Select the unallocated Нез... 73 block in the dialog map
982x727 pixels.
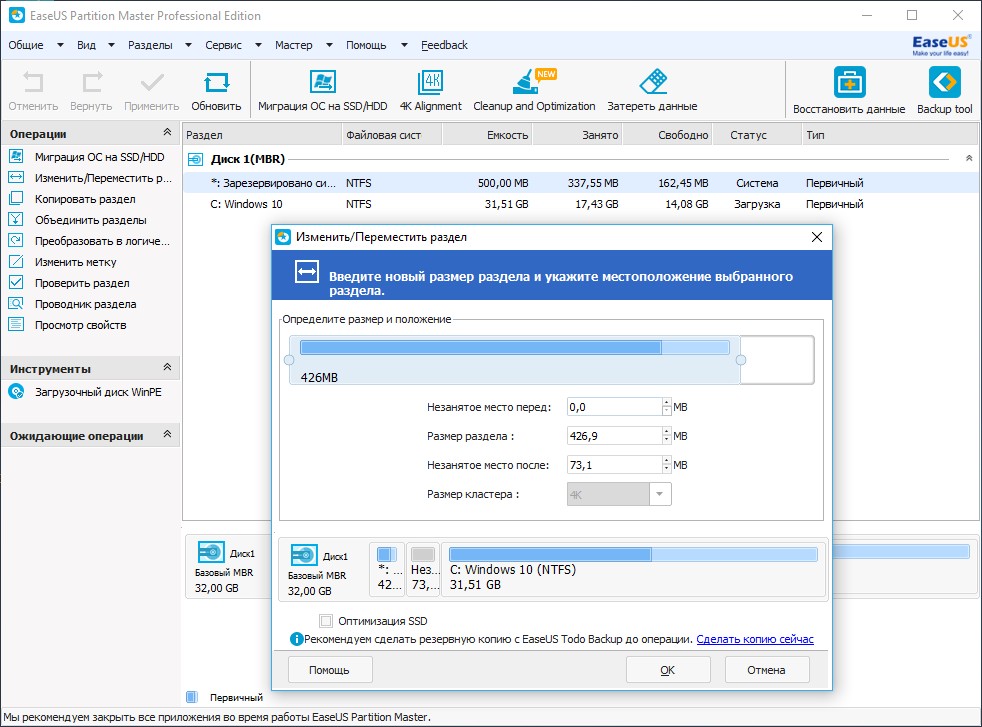[423, 569]
